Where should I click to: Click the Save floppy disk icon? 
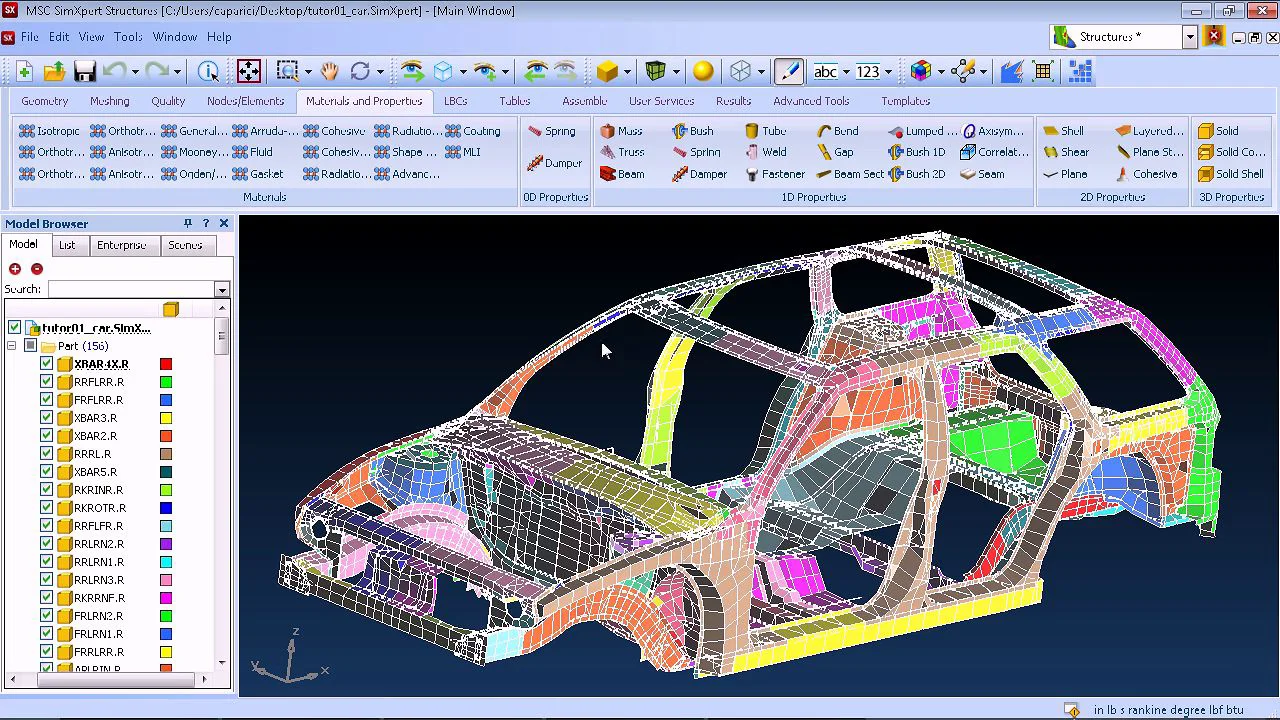coord(84,71)
